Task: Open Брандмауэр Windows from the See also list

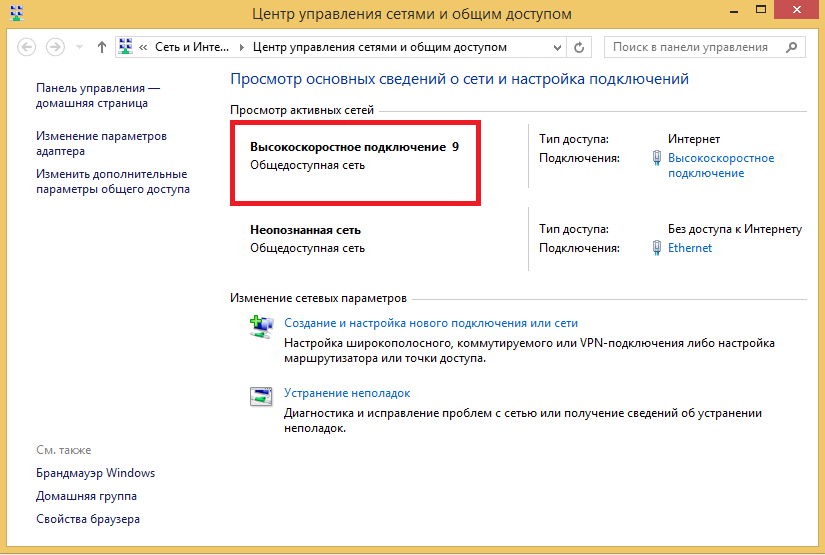Action: [95, 473]
